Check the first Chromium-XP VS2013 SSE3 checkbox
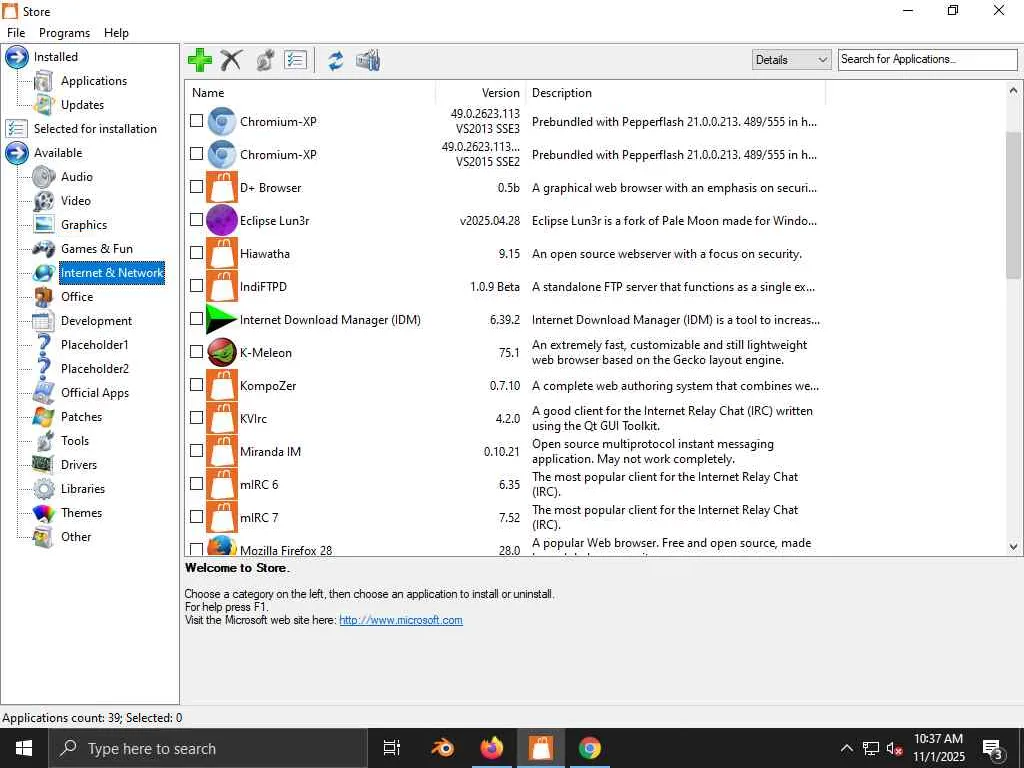Screen dimensions: 1024x768 [197, 121]
